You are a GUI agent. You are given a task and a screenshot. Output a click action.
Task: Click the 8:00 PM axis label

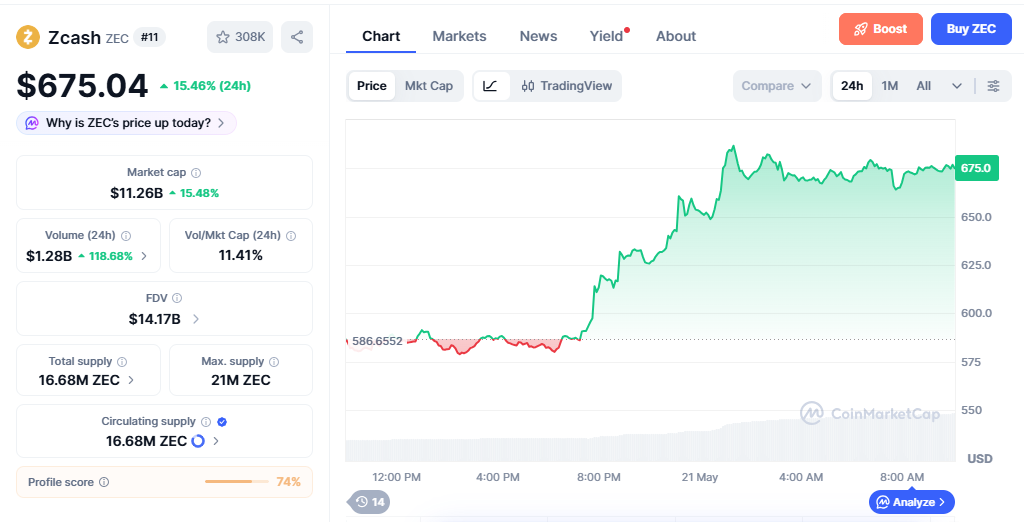pos(598,477)
